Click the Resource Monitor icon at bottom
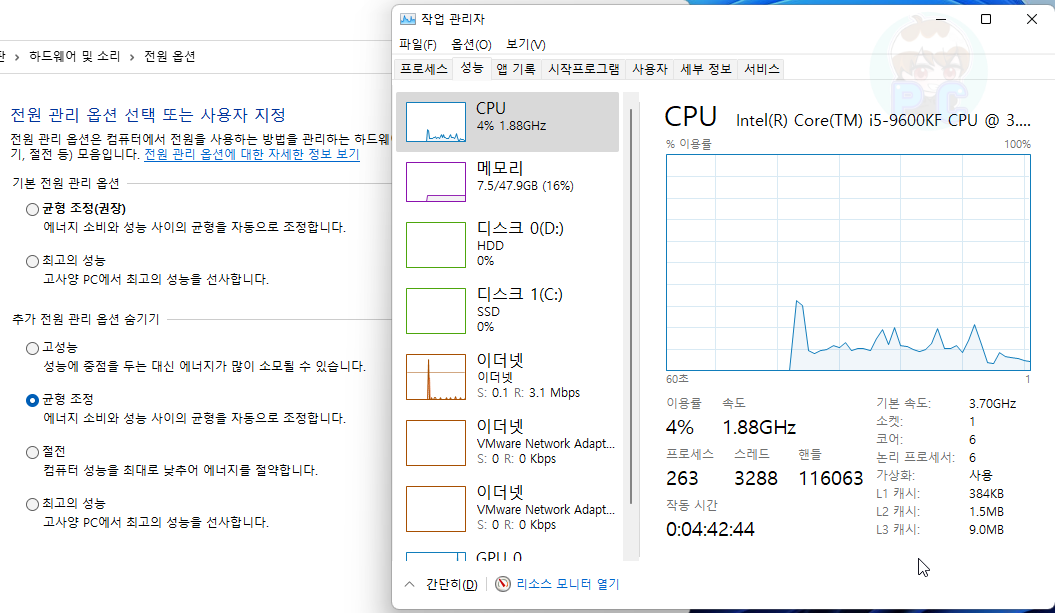The image size is (1055, 613). coord(503,584)
